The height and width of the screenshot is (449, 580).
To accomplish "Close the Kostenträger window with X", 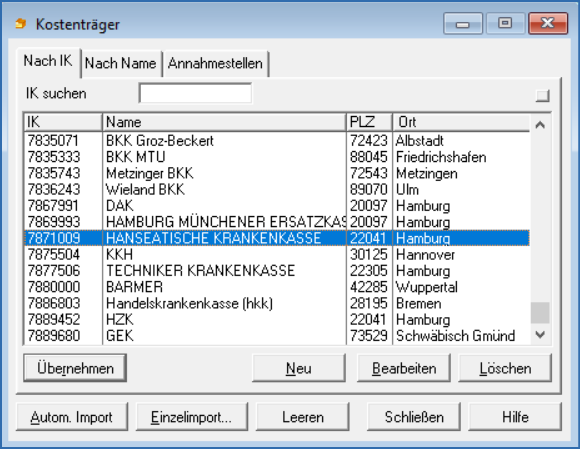I will click(548, 23).
